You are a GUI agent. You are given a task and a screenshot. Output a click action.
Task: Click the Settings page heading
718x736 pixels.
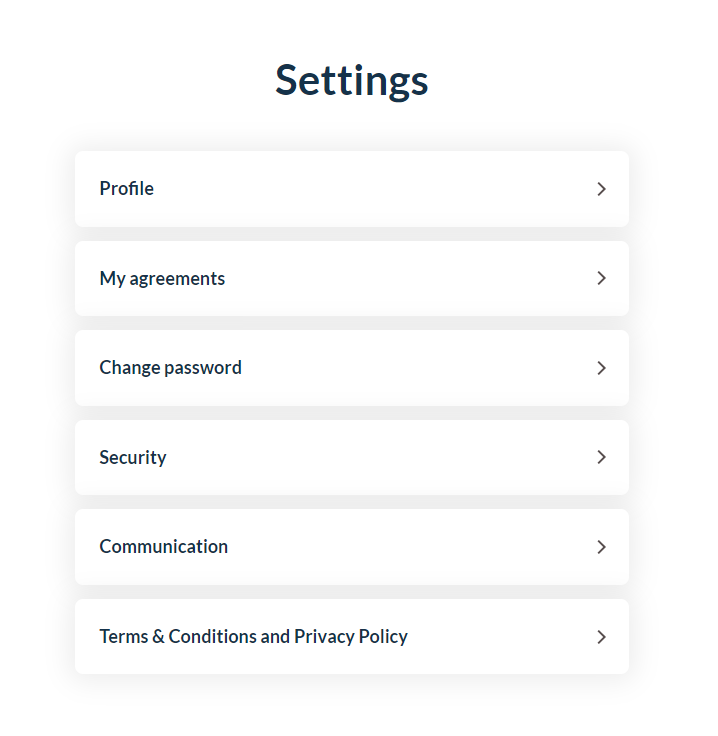coord(351,81)
